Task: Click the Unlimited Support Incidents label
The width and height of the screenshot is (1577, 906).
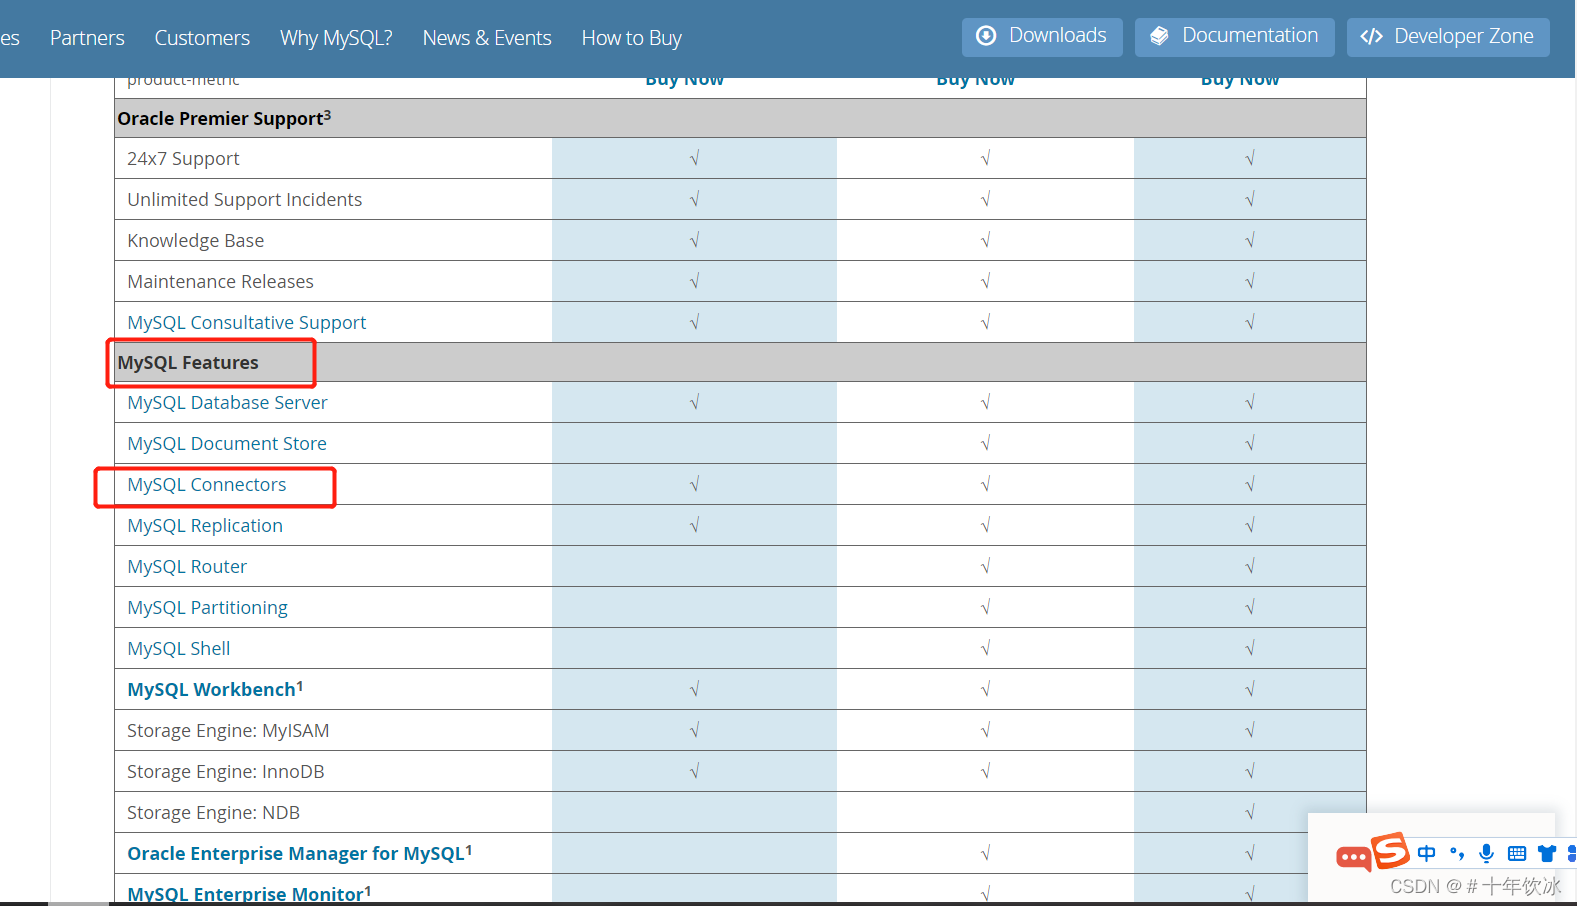Action: tap(245, 199)
